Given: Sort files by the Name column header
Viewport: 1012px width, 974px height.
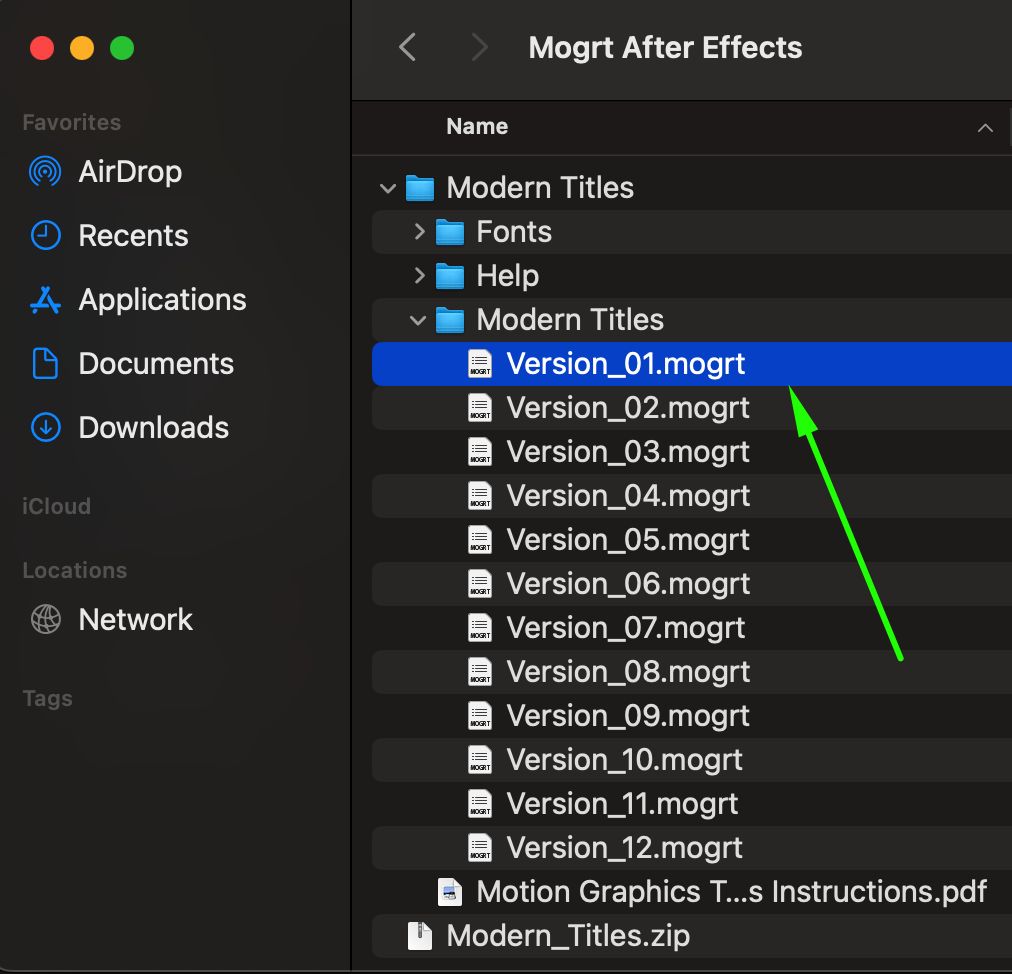Looking at the screenshot, I should pos(477,127).
